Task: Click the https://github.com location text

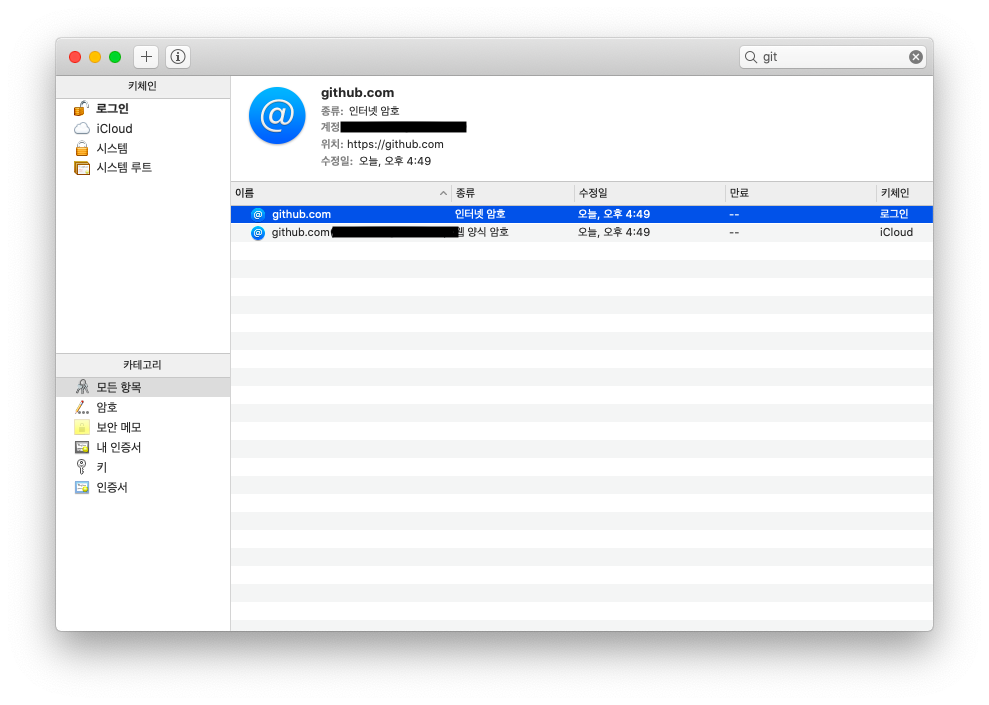Action: 395,144
